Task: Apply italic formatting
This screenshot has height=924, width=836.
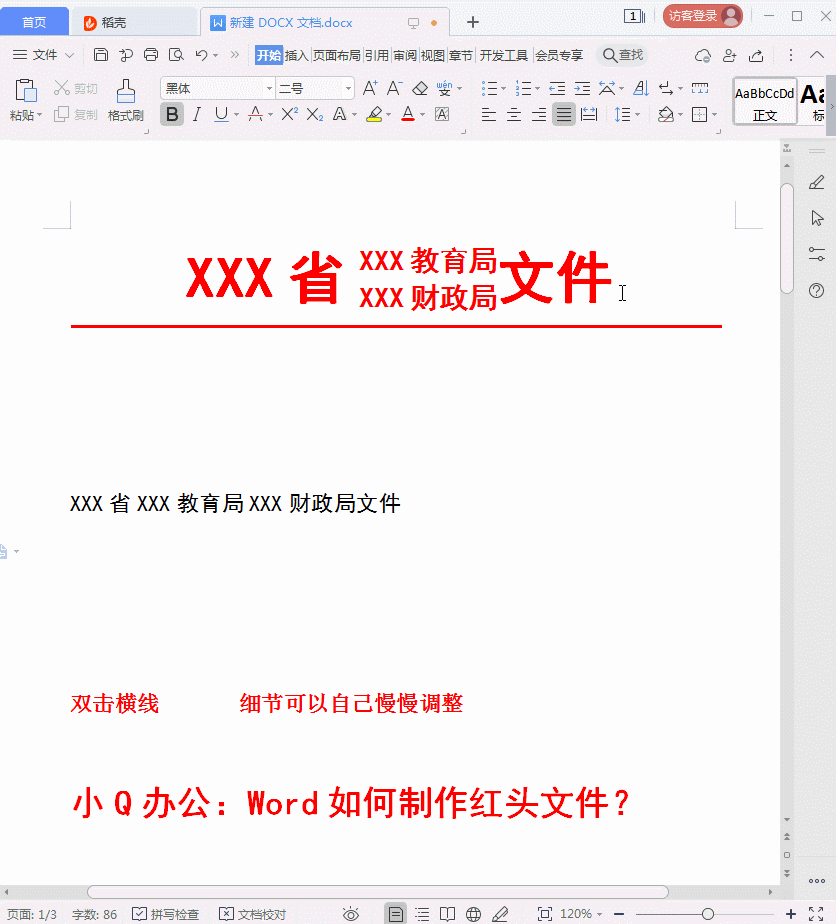Action: tap(197, 115)
